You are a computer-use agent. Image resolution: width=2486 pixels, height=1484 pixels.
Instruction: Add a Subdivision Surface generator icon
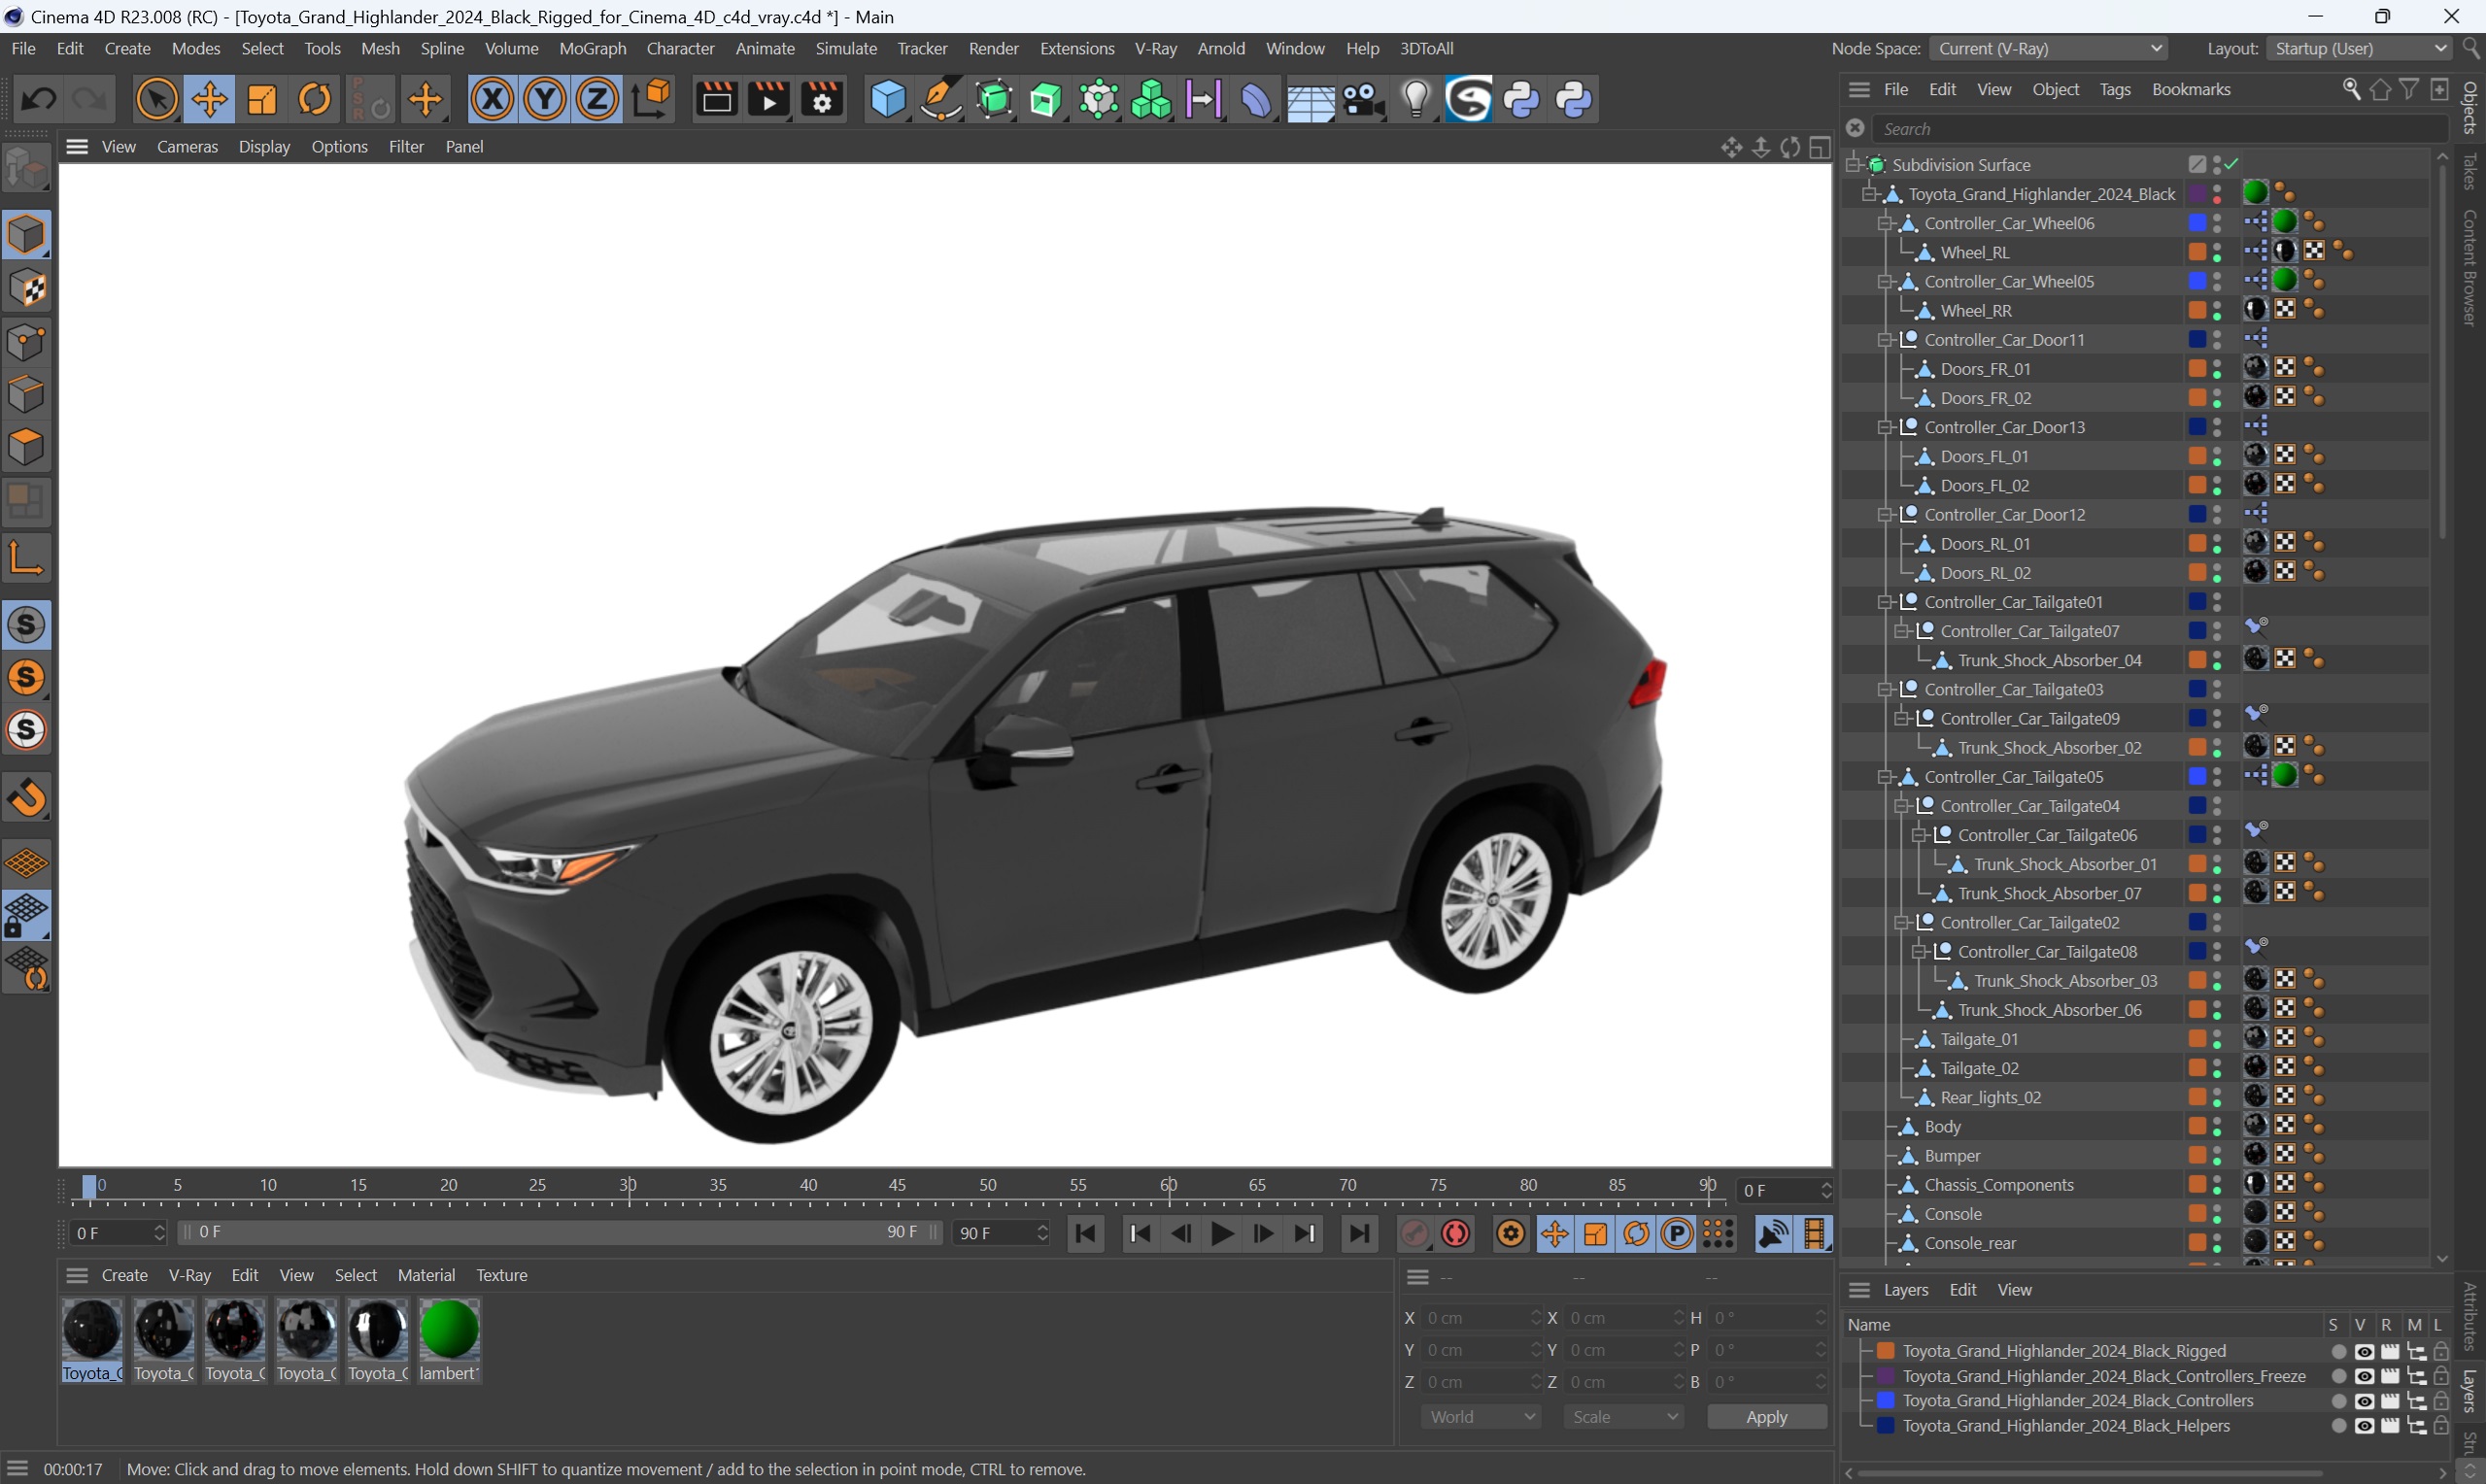[994, 99]
